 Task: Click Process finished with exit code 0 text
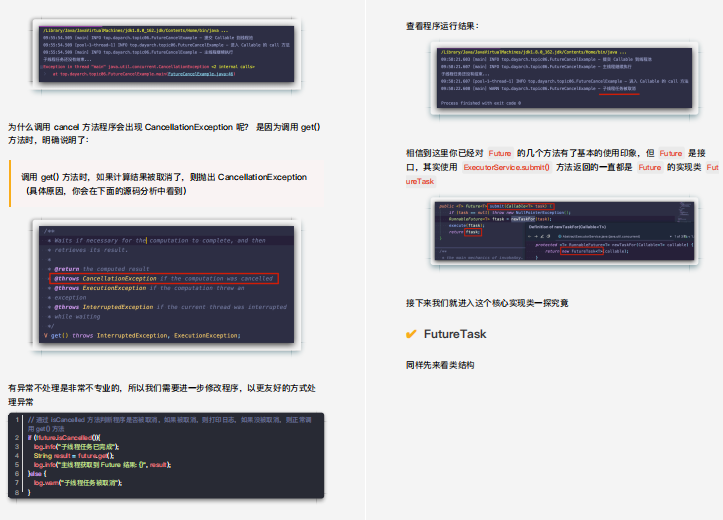click(481, 103)
